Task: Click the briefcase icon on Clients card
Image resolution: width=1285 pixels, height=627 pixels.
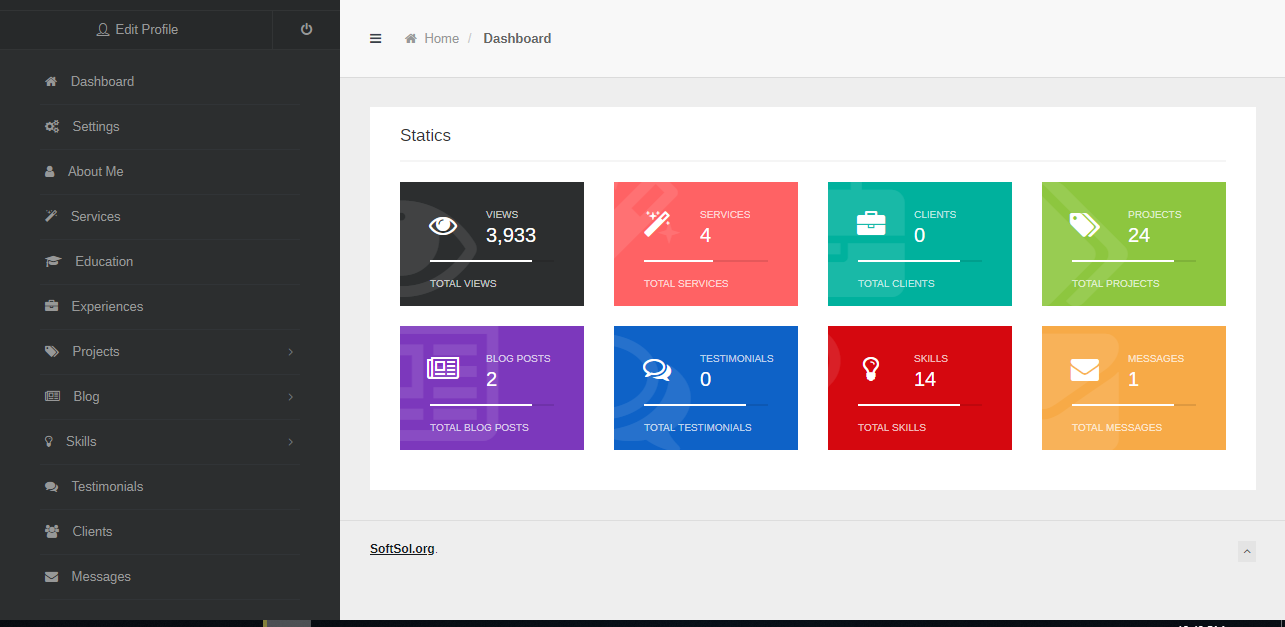Action: coord(871,223)
